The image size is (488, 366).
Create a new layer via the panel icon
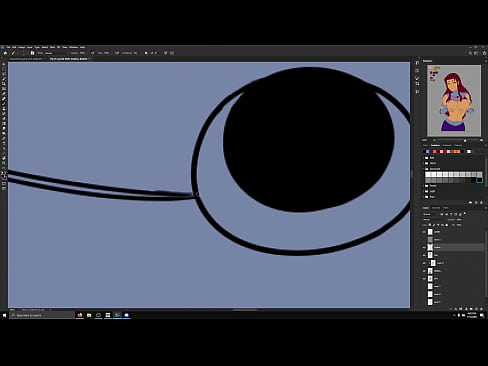[476, 309]
